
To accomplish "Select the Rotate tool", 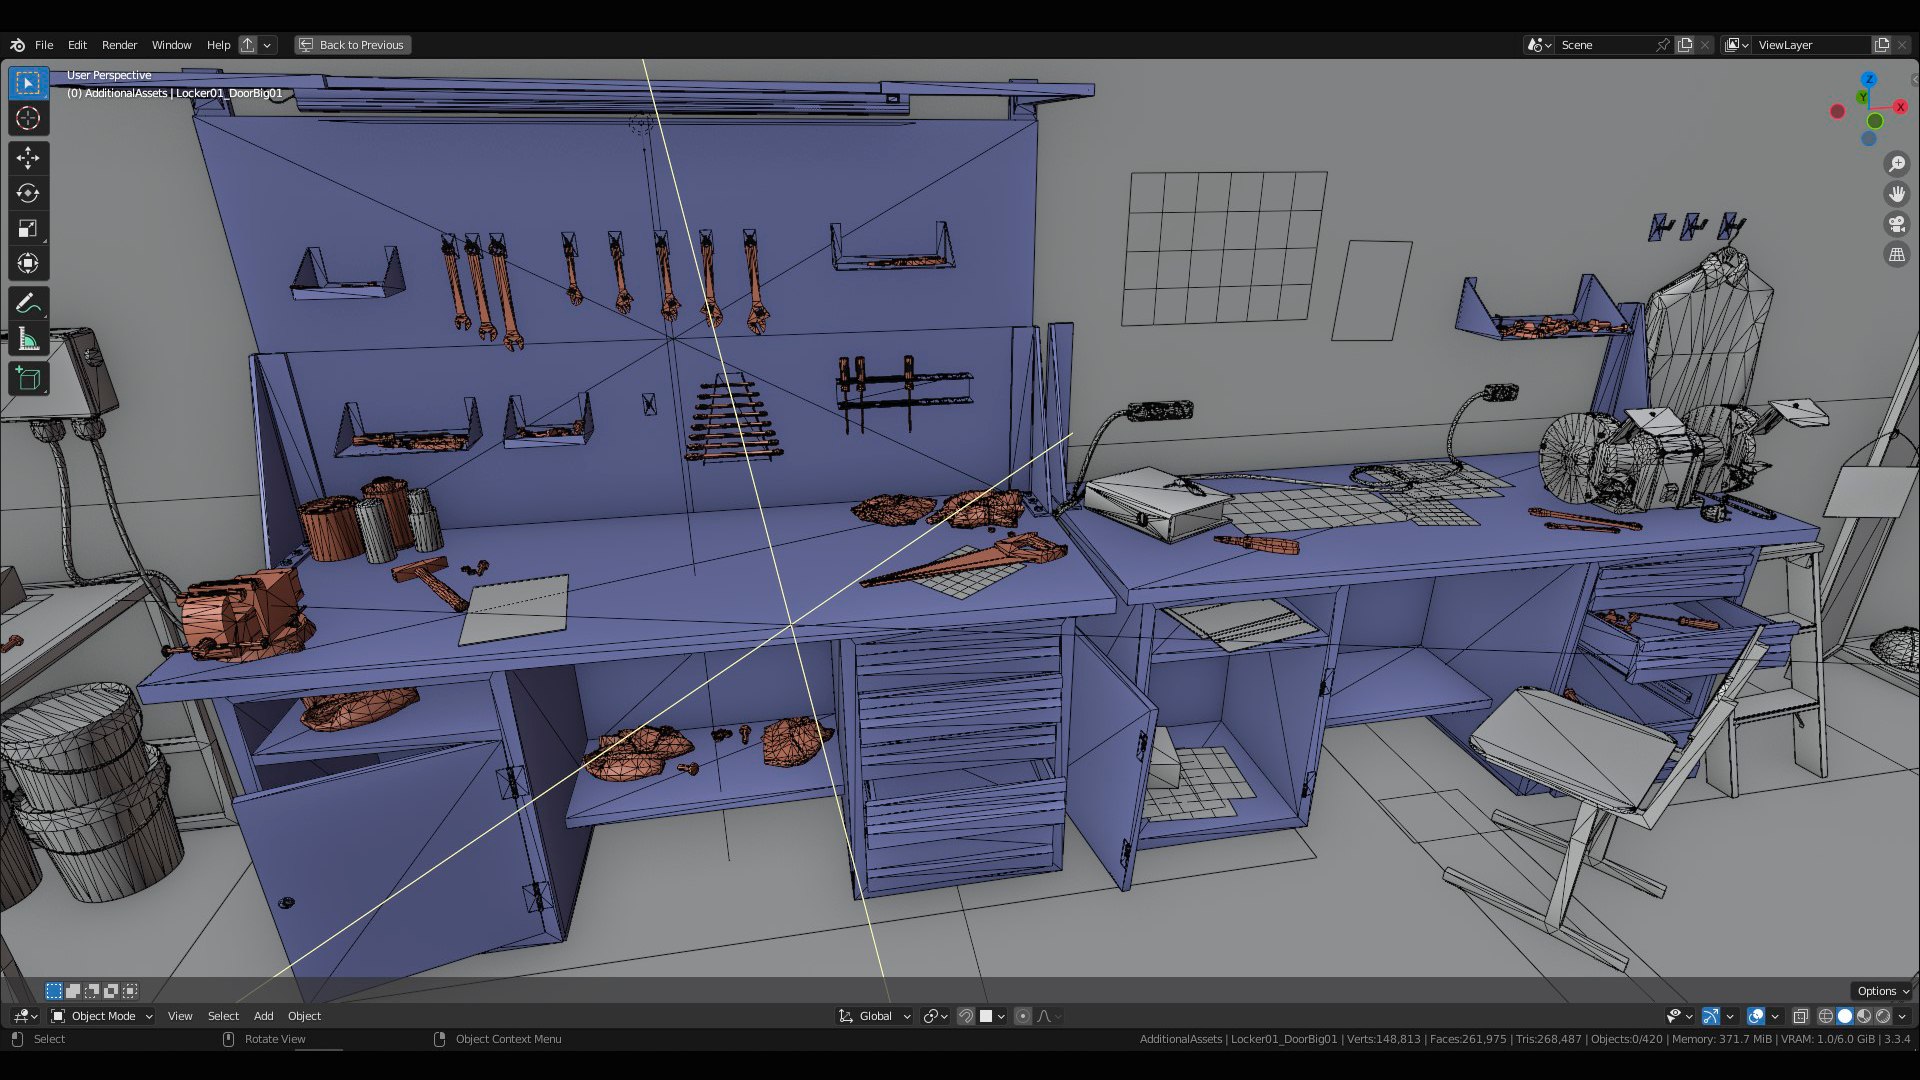I will tap(28, 193).
